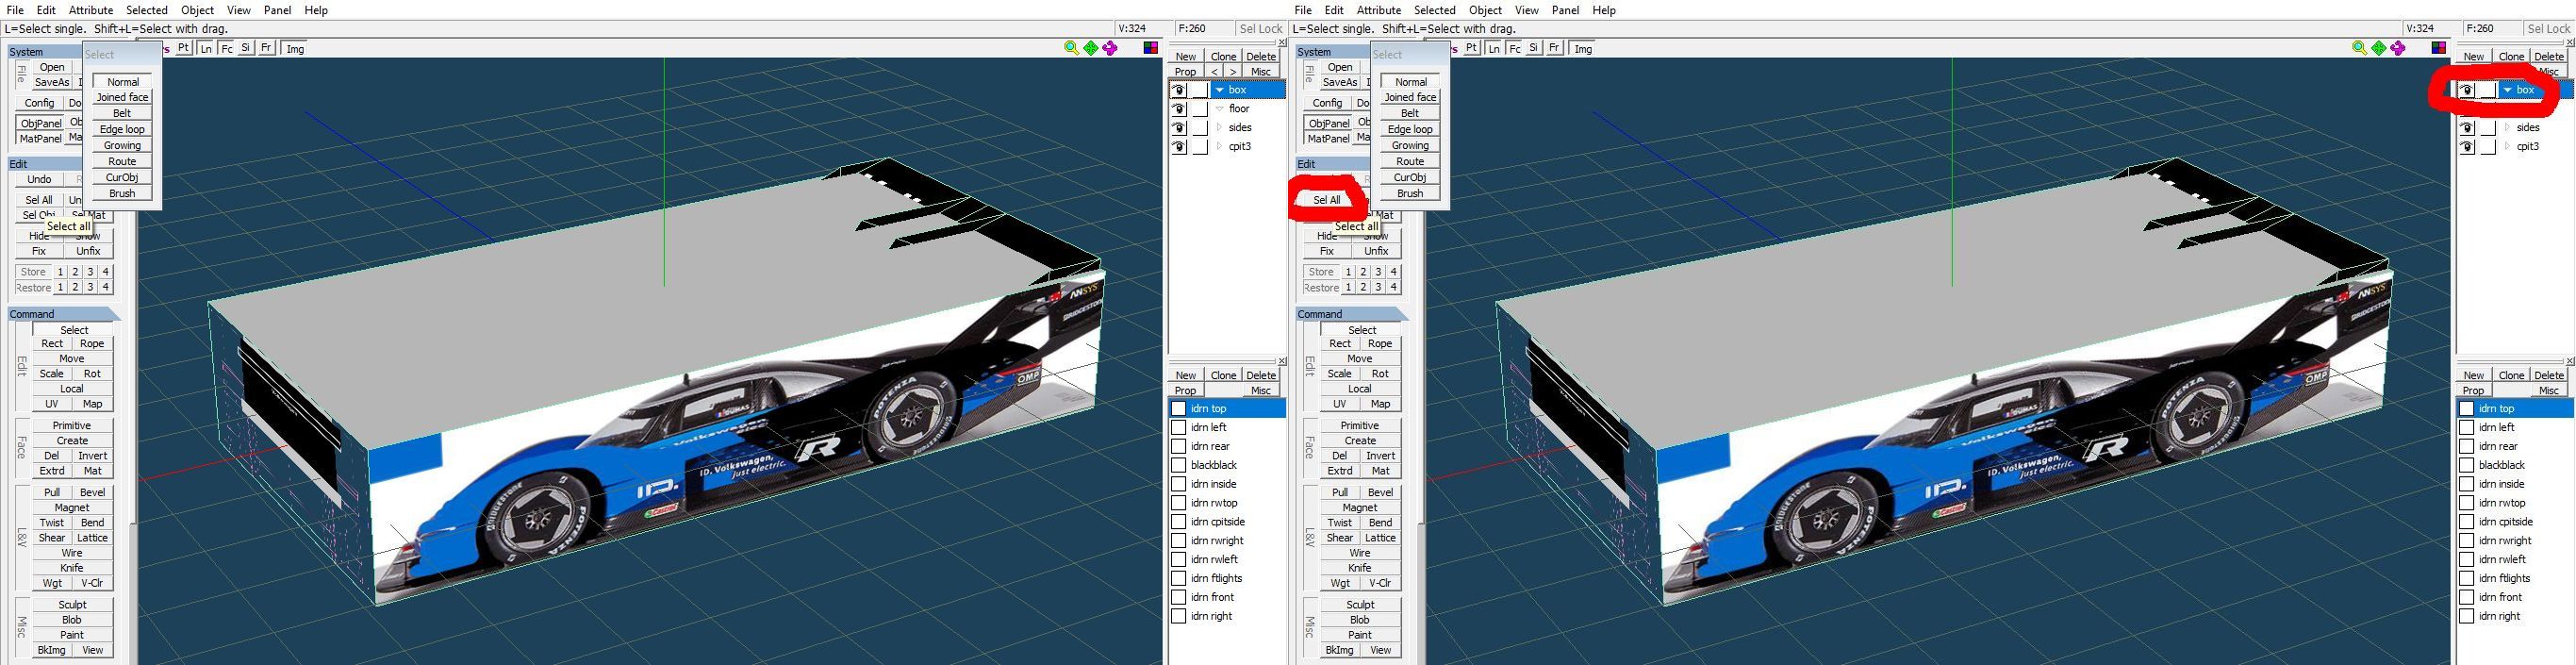The height and width of the screenshot is (665, 2576).
Task: Click the green pan view icon in right window
Action: 2378,48
